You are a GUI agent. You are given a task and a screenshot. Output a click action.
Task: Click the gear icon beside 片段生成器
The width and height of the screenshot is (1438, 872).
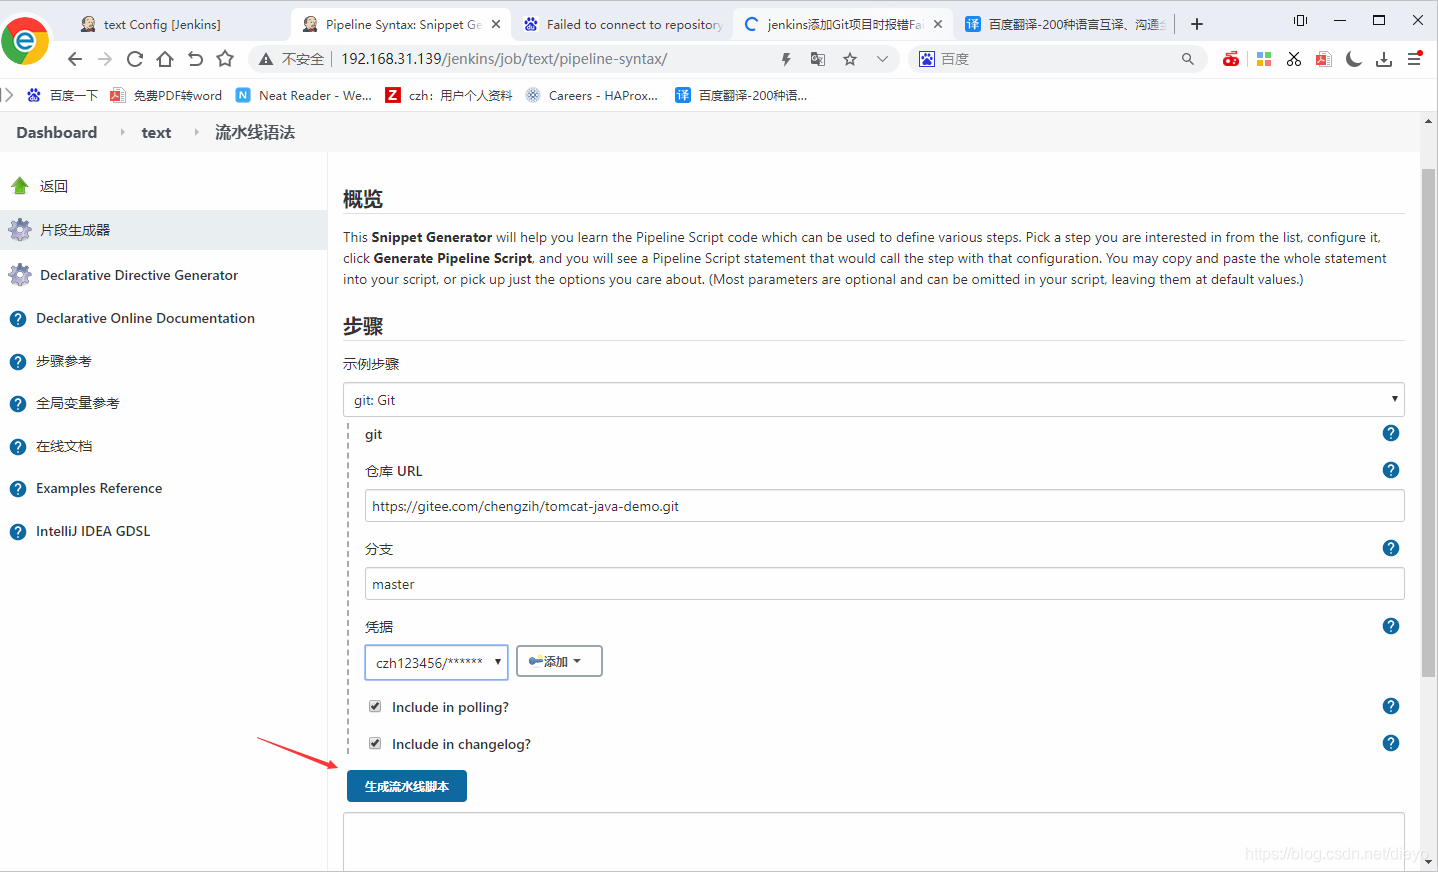point(20,230)
